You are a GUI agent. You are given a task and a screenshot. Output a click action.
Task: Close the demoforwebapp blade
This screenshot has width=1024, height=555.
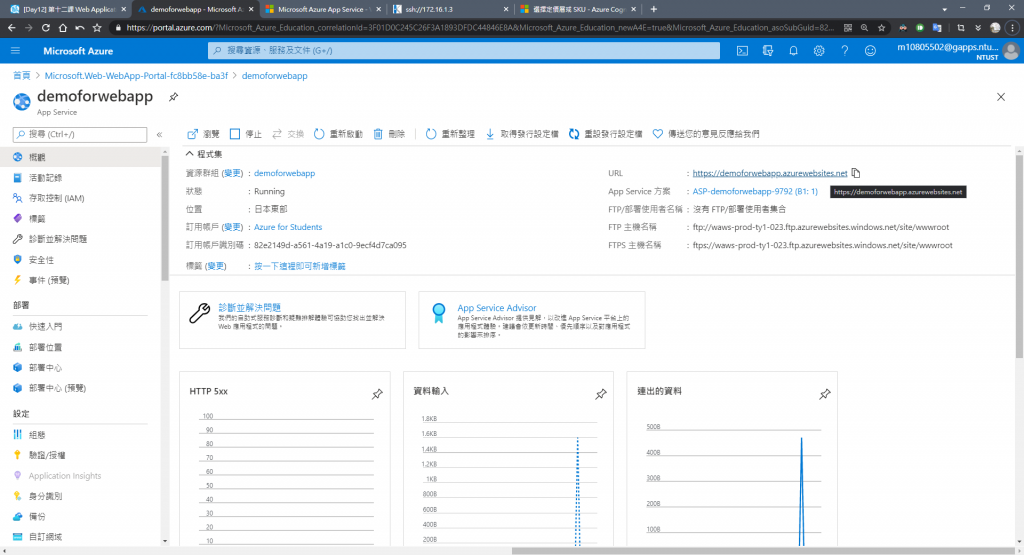pyautogui.click(x=1000, y=97)
